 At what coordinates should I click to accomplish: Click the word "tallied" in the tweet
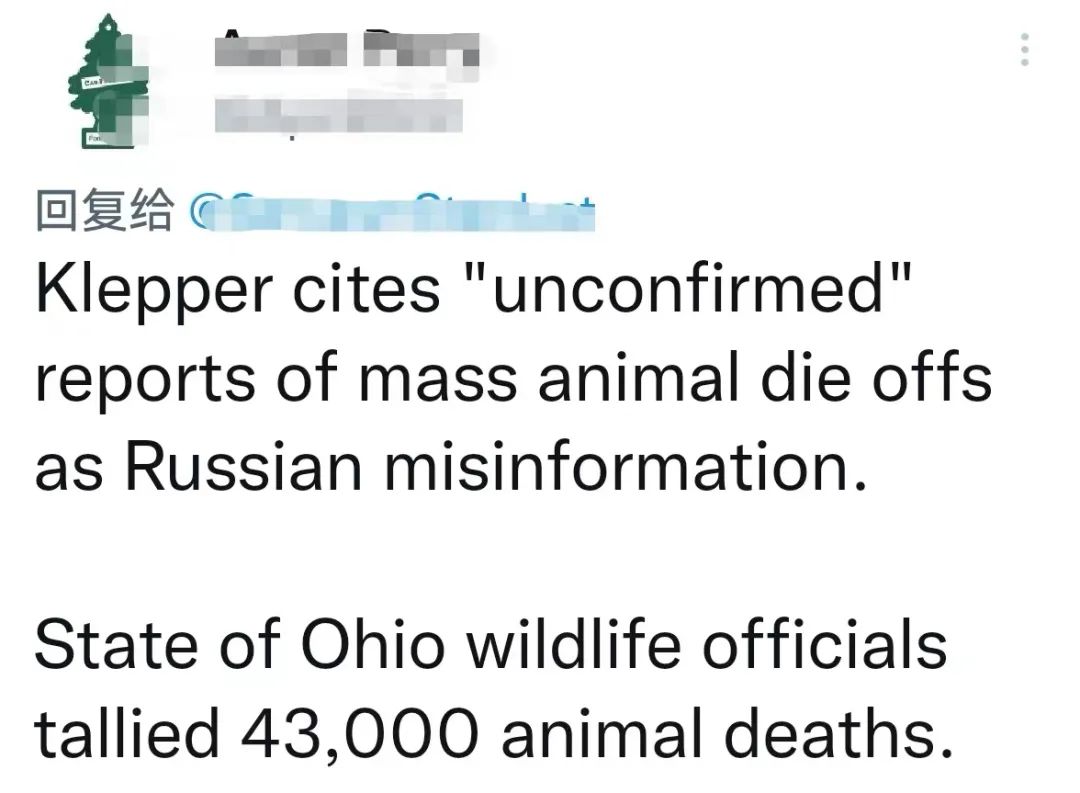tap(127, 735)
